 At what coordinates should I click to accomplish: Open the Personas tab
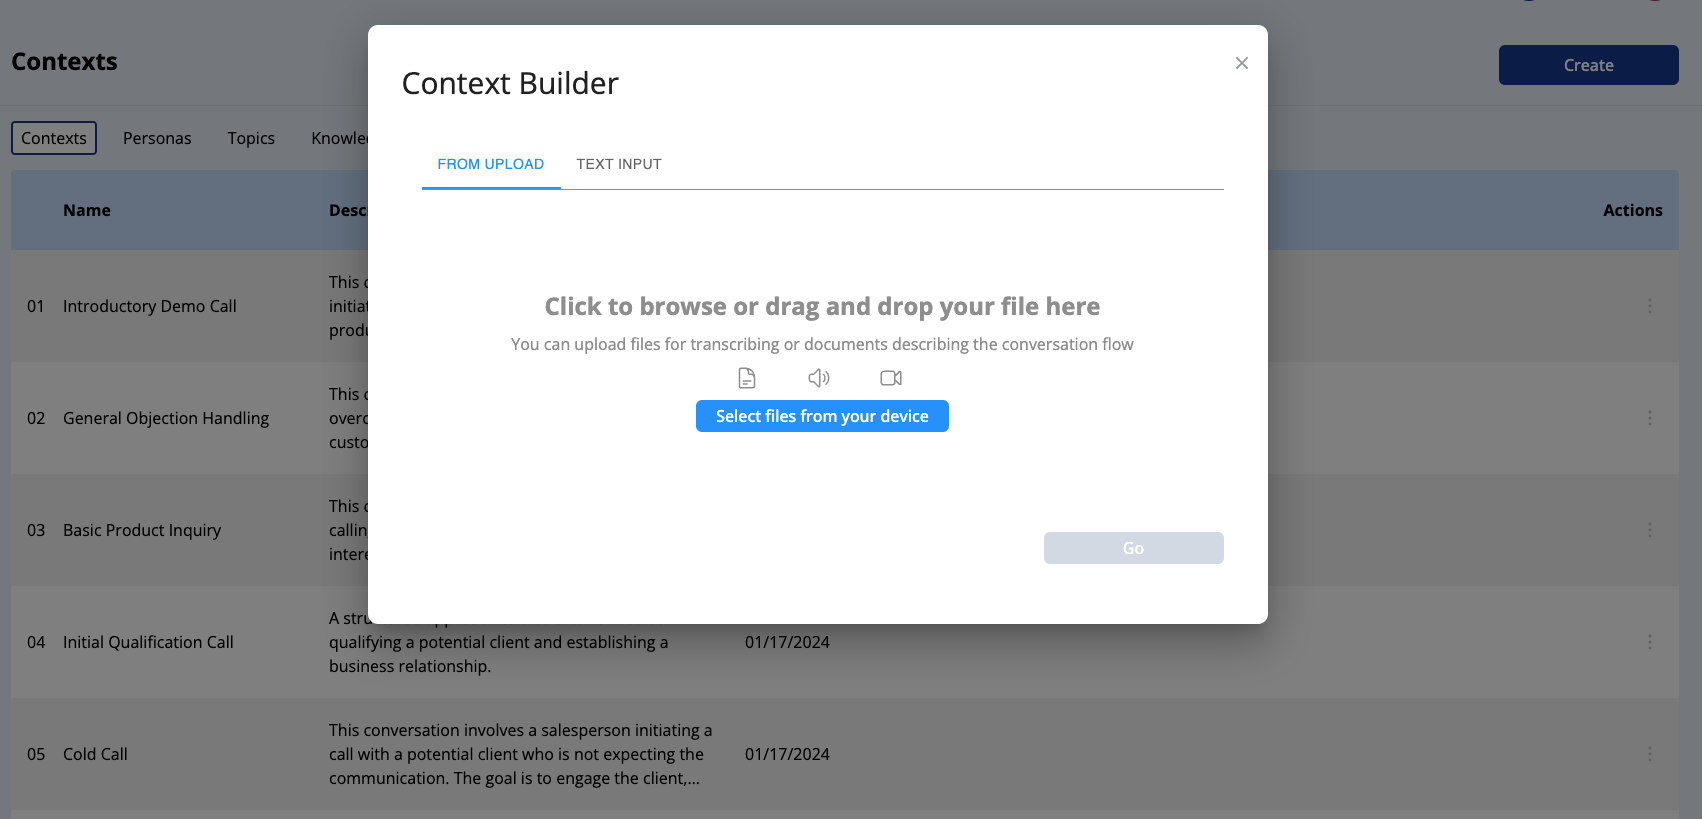tap(157, 138)
